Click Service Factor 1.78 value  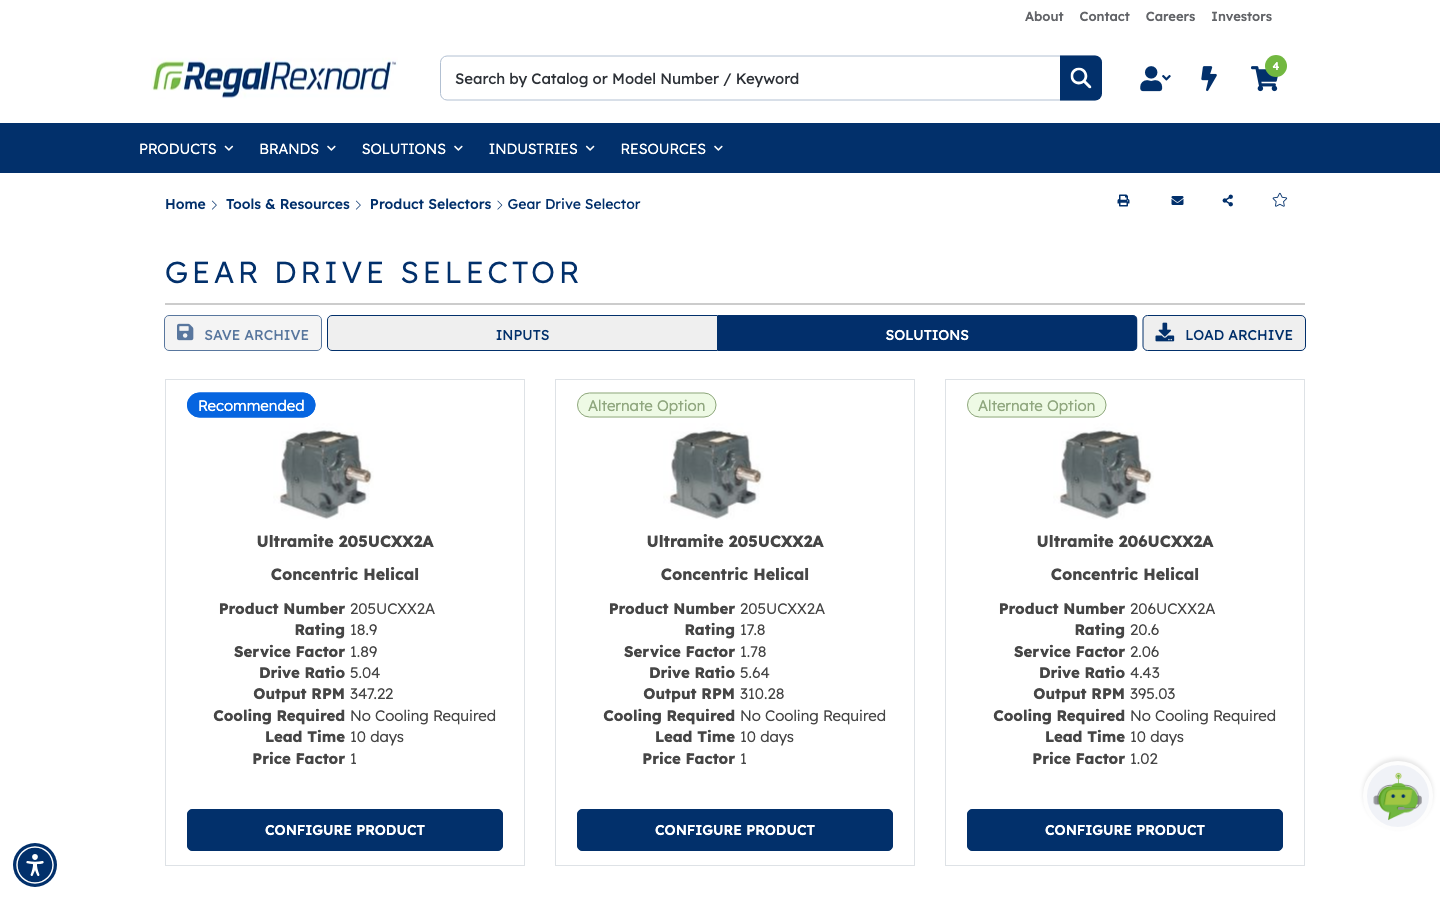(x=753, y=652)
